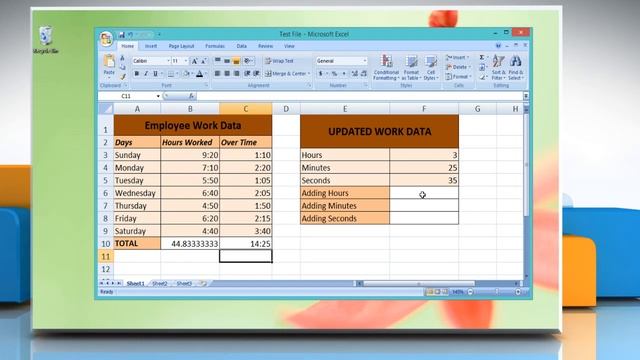
Task: Click the Borders icon
Action: coord(171,74)
